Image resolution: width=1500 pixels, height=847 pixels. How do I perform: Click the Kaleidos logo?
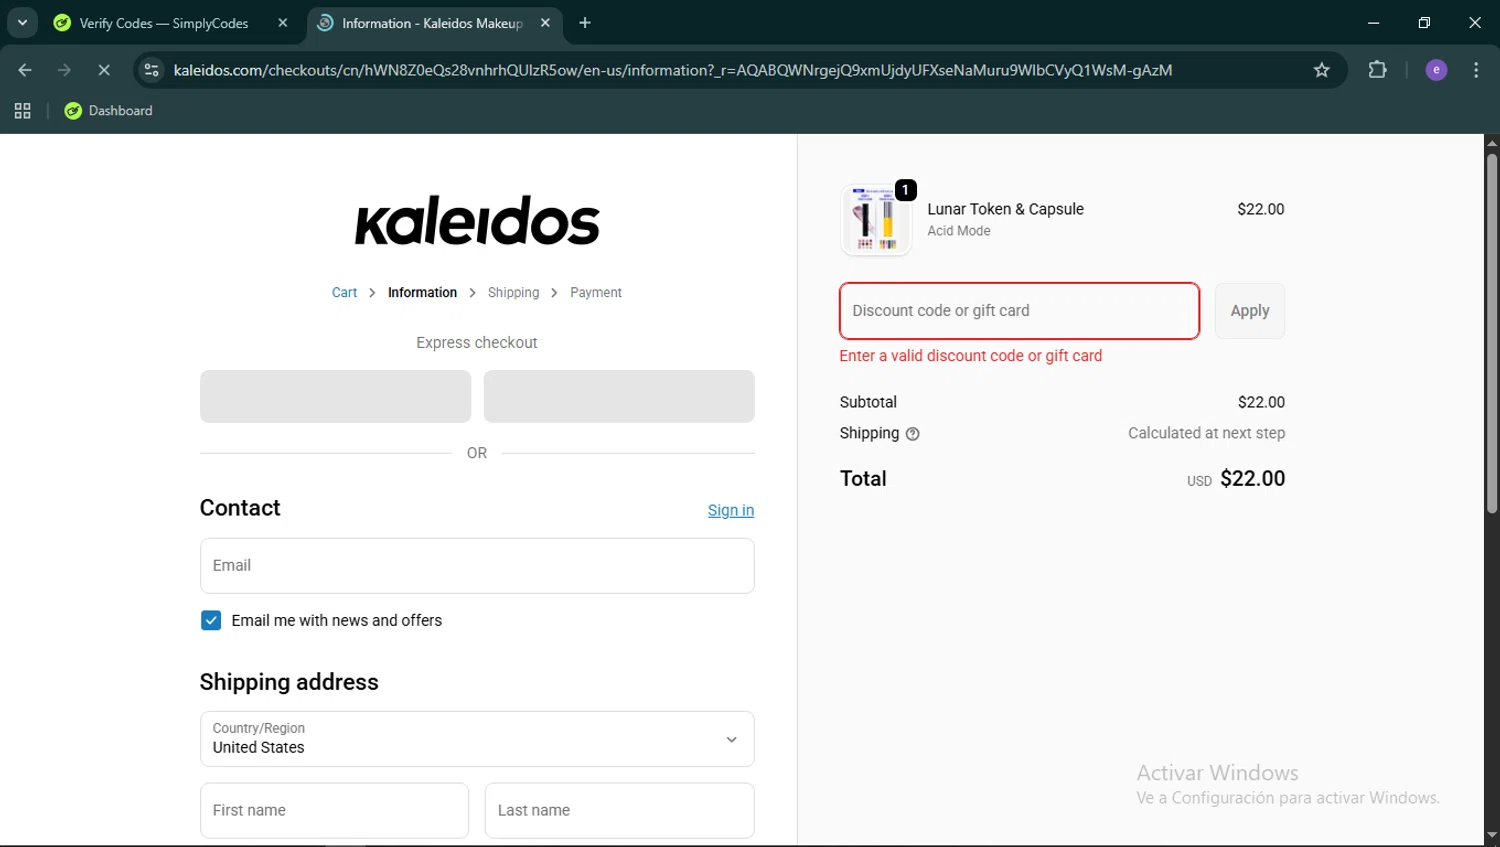(477, 220)
